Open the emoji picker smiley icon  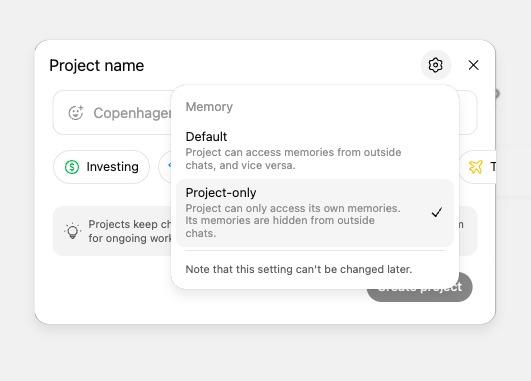(76, 113)
